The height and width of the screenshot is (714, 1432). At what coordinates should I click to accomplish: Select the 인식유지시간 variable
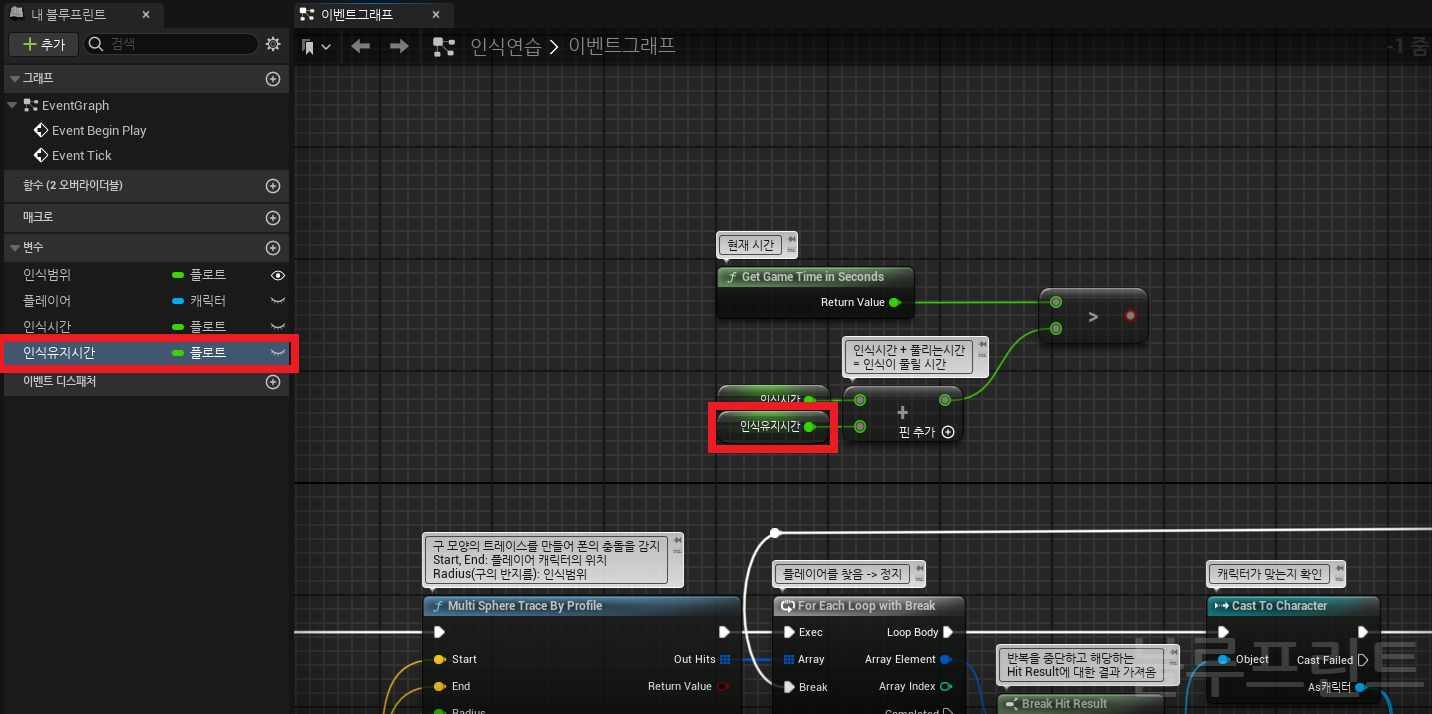(59, 352)
